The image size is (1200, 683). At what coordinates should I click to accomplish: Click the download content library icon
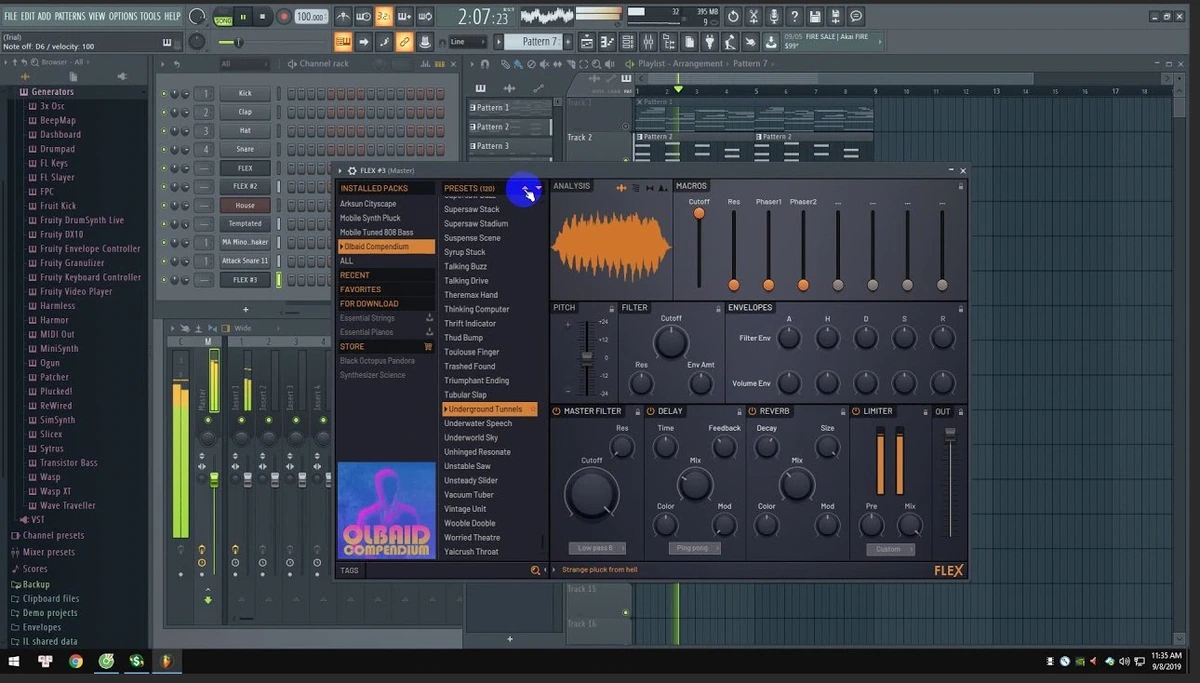[771, 42]
